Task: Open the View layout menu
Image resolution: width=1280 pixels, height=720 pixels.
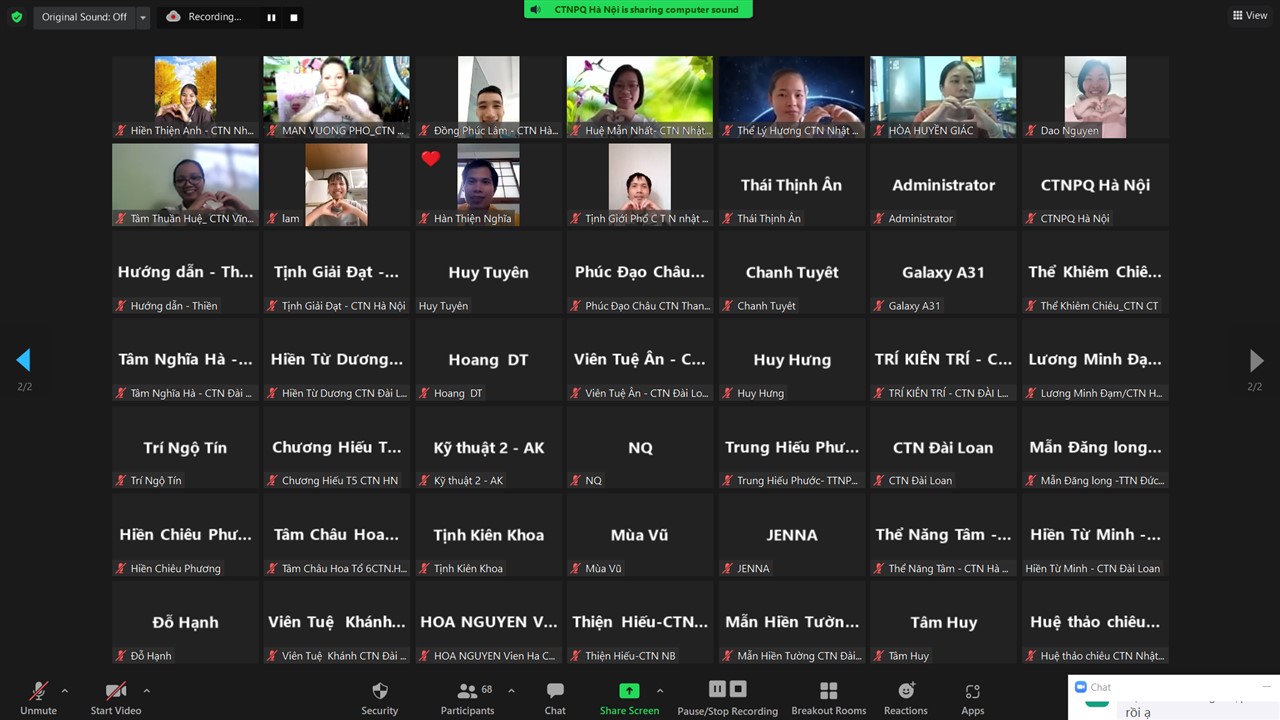Action: pos(1250,15)
